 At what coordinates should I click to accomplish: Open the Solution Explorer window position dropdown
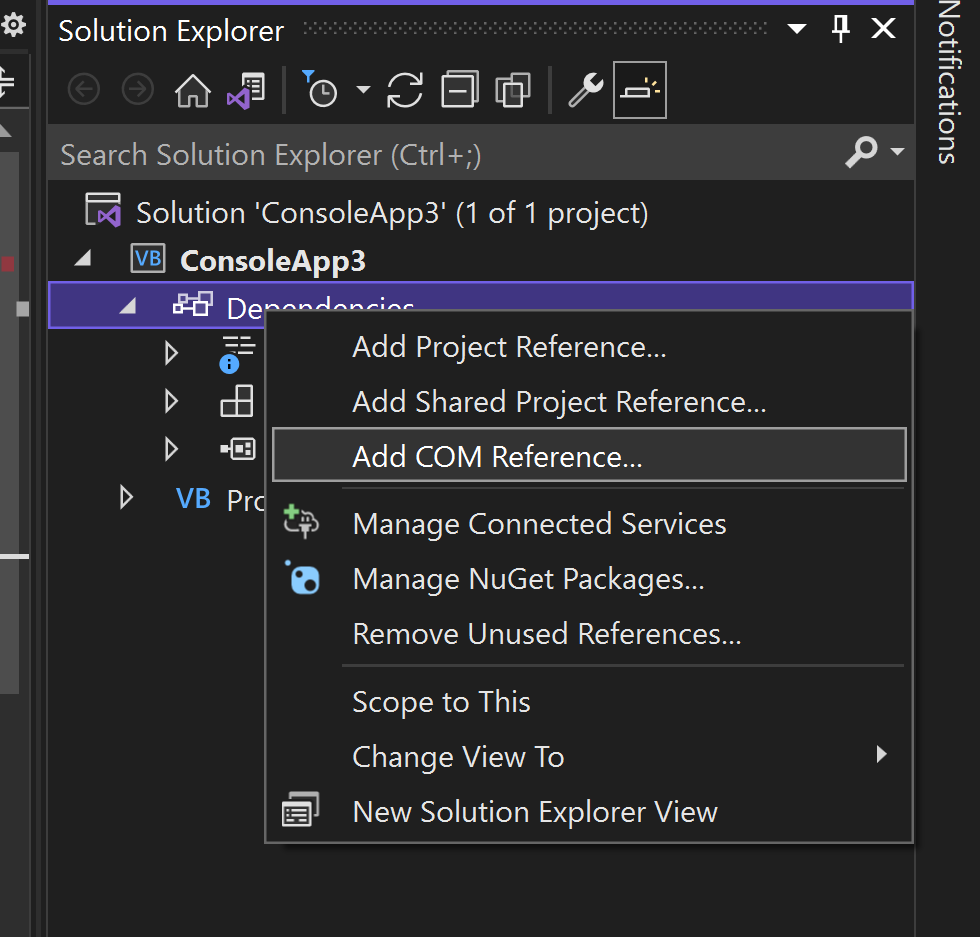click(796, 29)
